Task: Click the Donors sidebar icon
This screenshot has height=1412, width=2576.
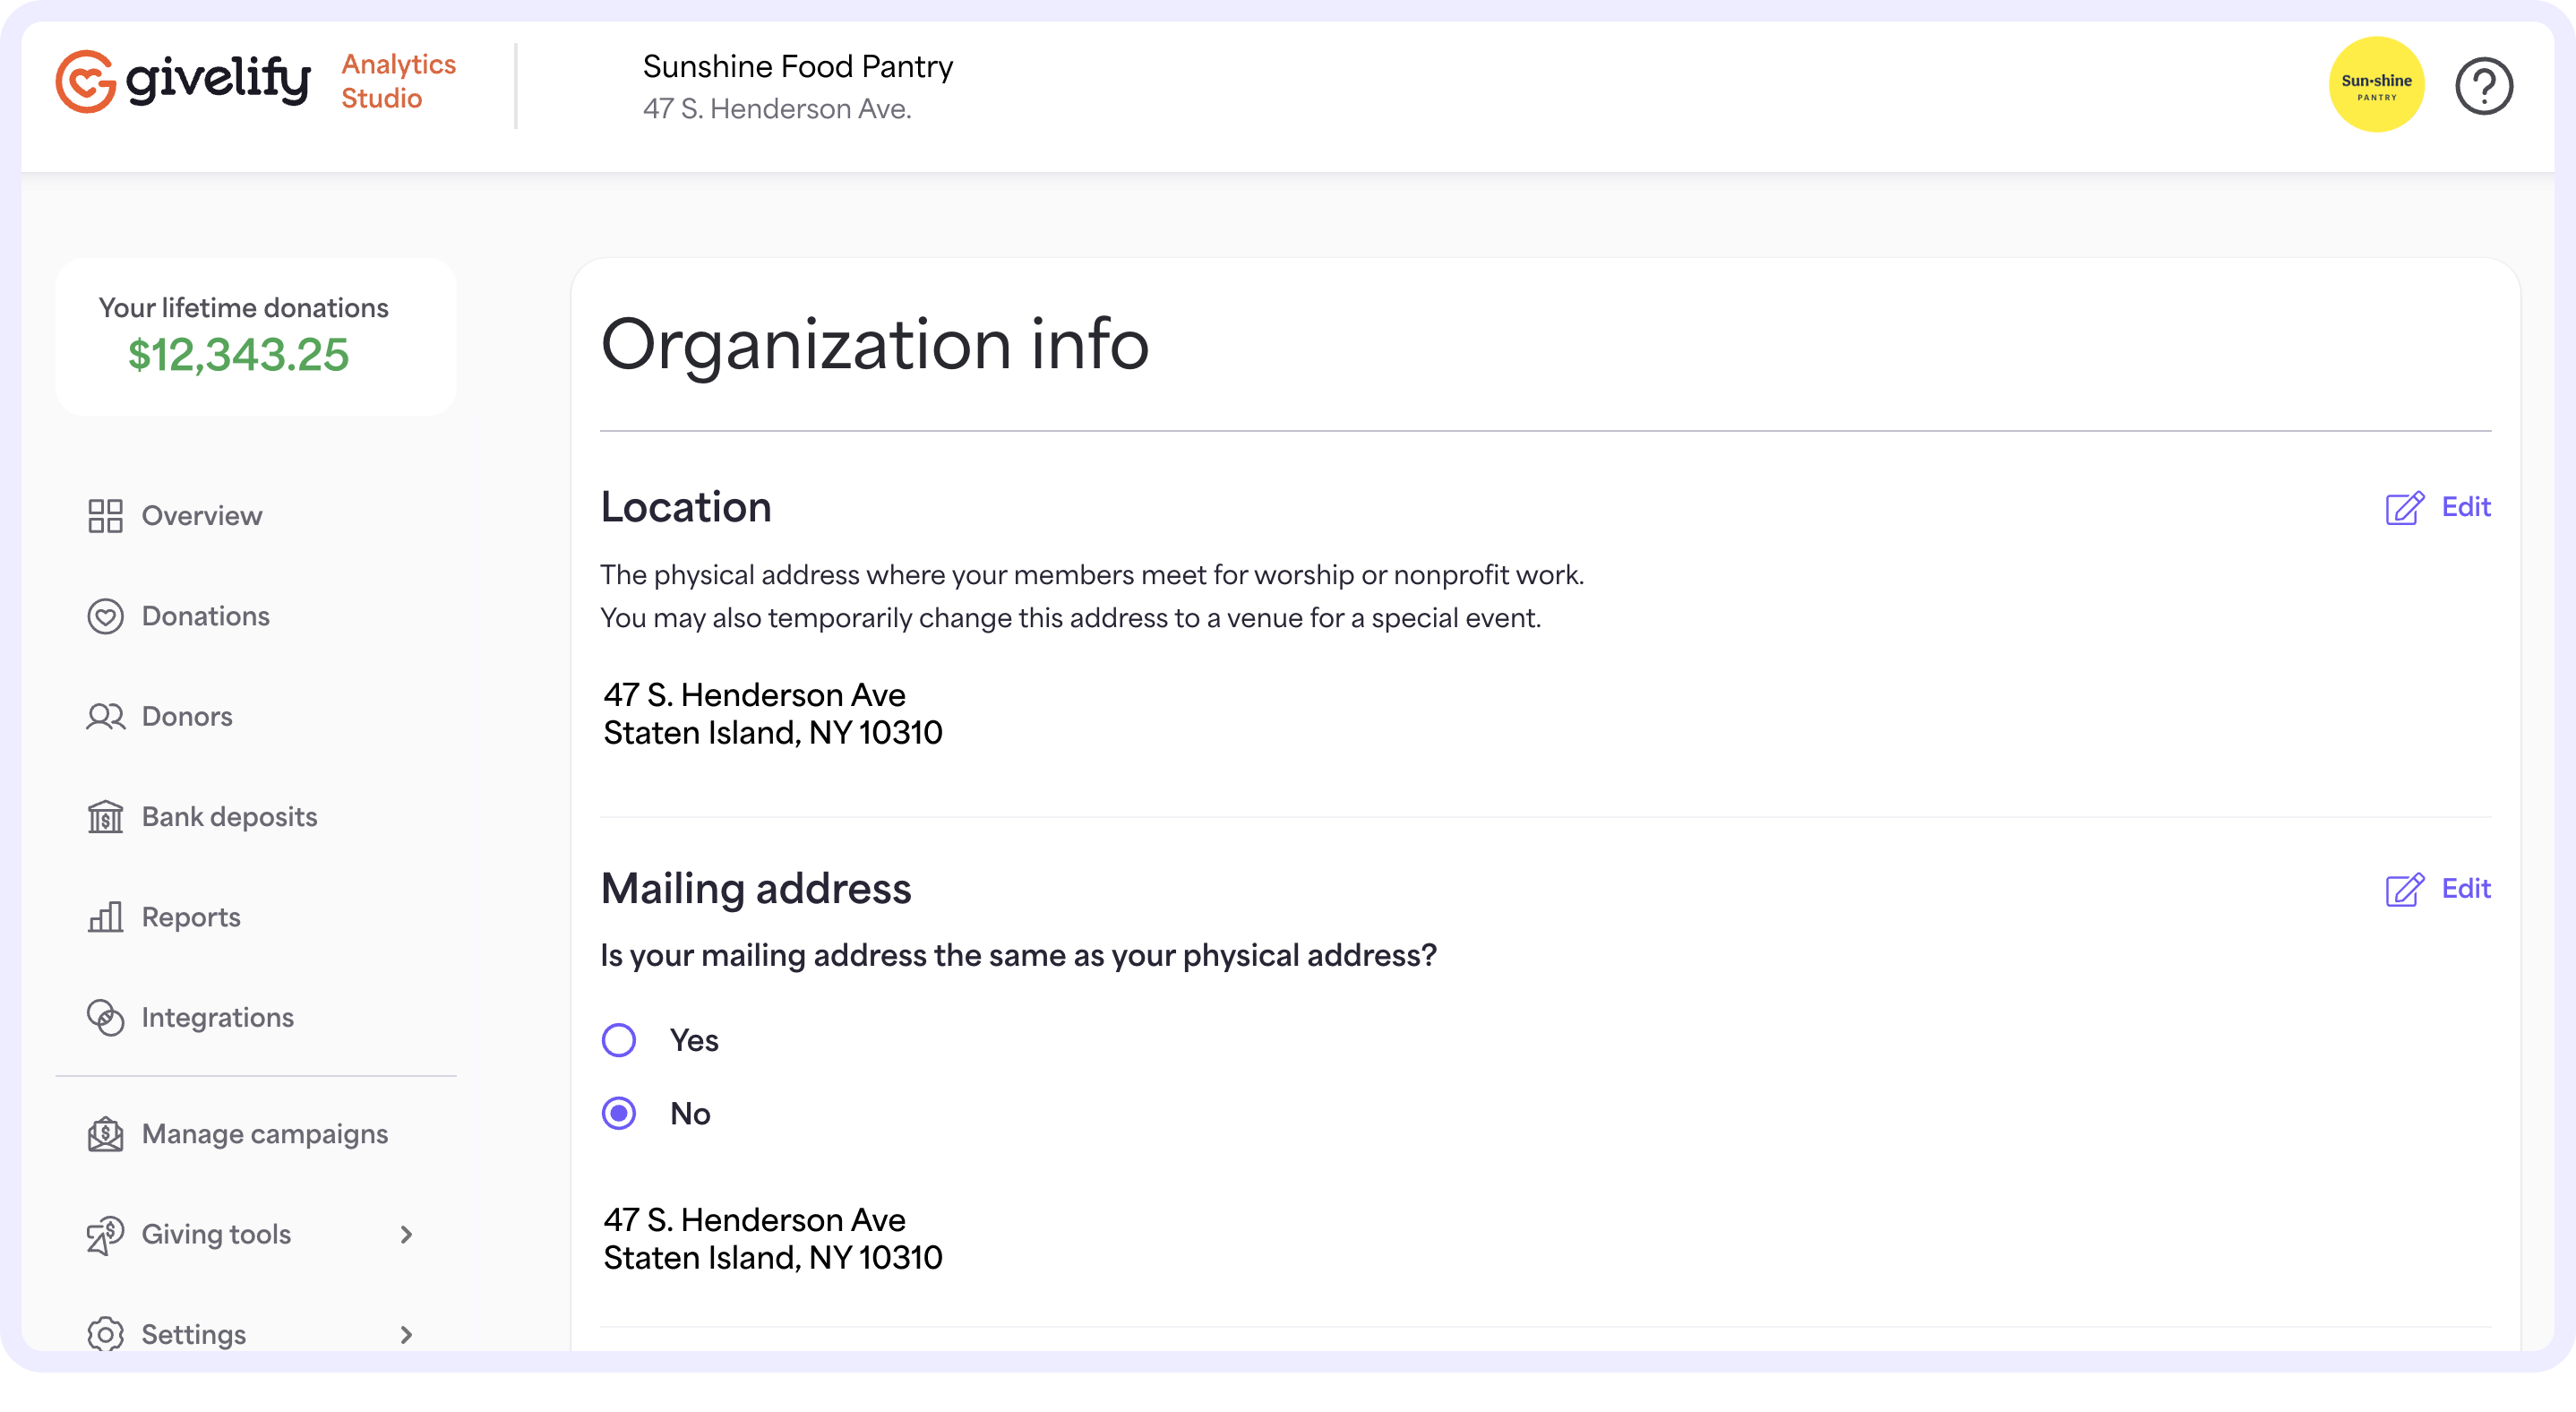Action: (102, 715)
